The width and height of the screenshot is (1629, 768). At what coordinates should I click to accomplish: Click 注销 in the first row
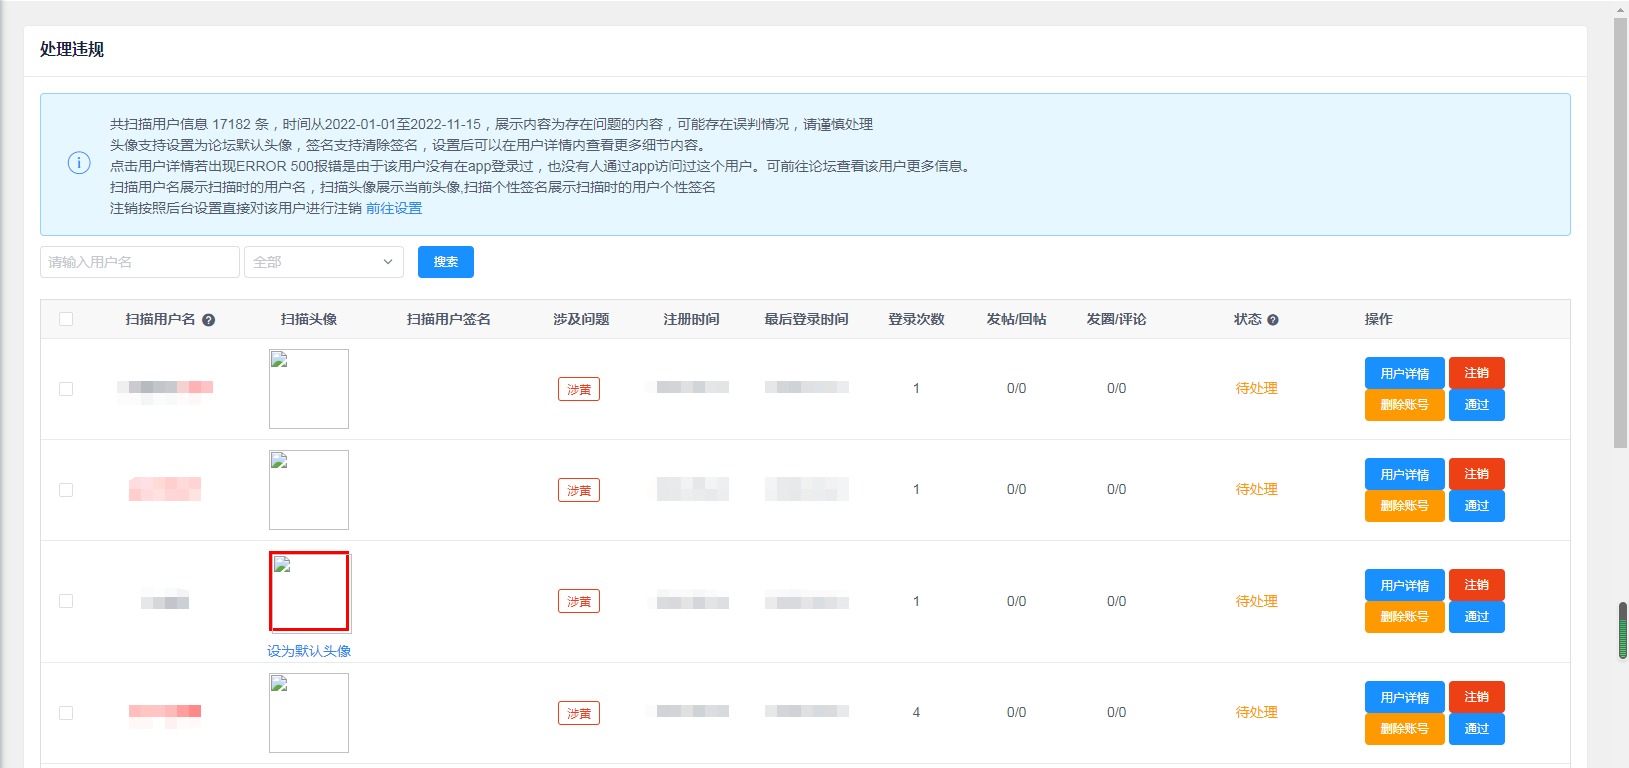pyautogui.click(x=1477, y=373)
